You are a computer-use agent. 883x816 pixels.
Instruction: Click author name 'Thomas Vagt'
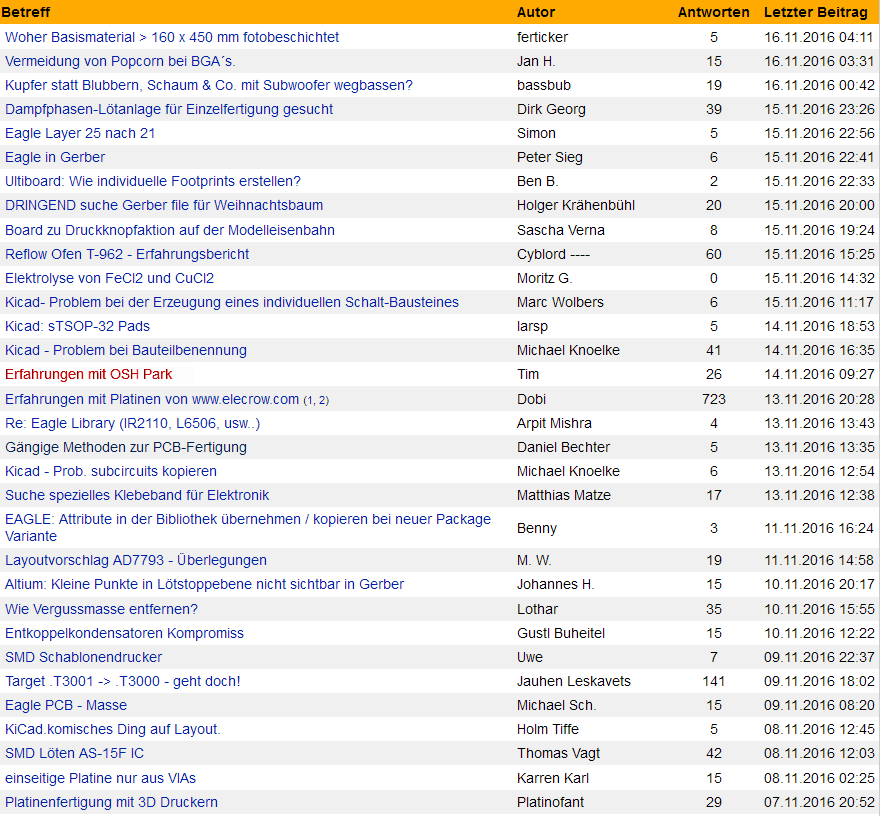click(559, 753)
